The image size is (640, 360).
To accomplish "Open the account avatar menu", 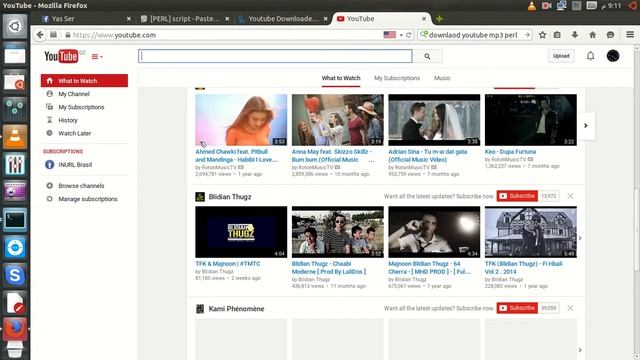I will 613,56.
